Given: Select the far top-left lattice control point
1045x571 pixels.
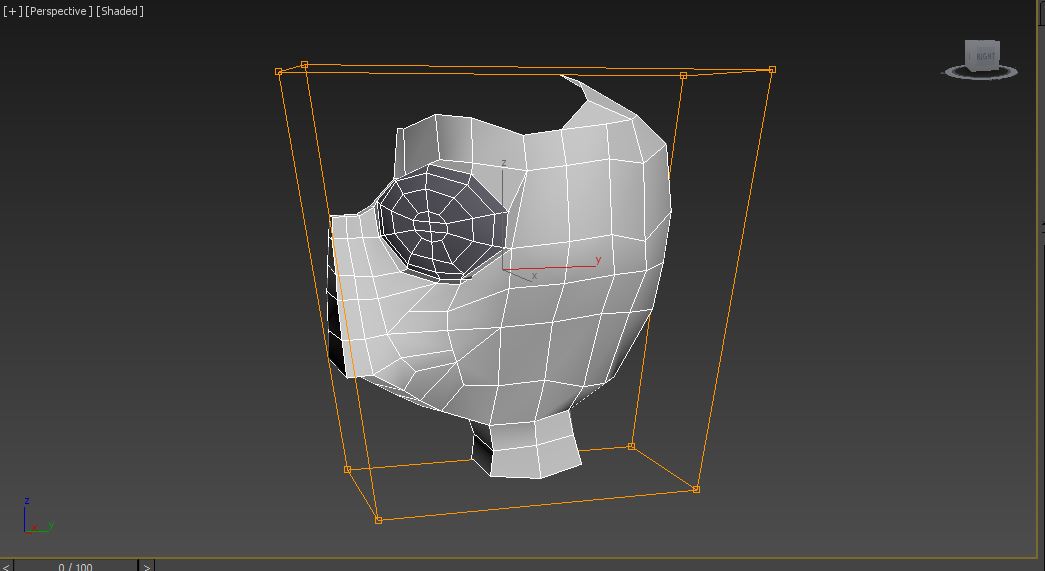Looking at the screenshot, I should click(x=278, y=72).
